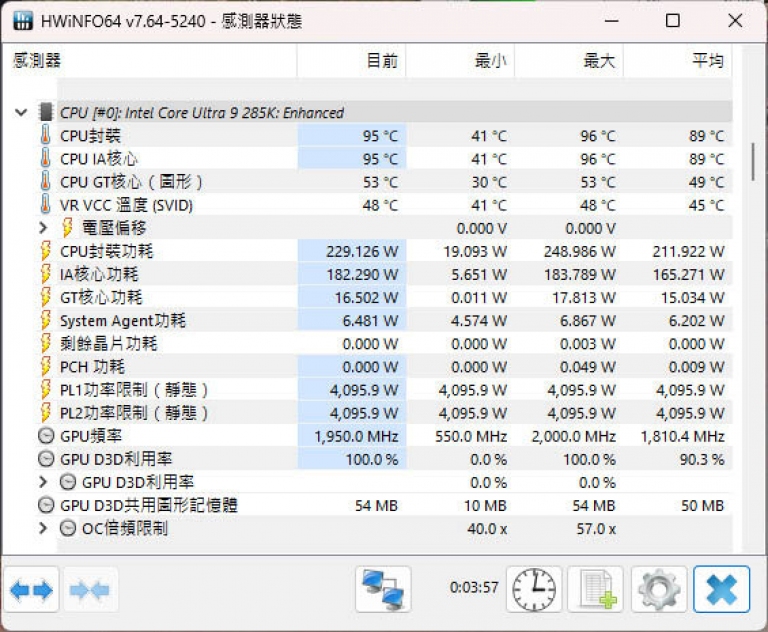The width and height of the screenshot is (768, 632).
Task: Click current value 229.126 W
Action: [362, 251]
